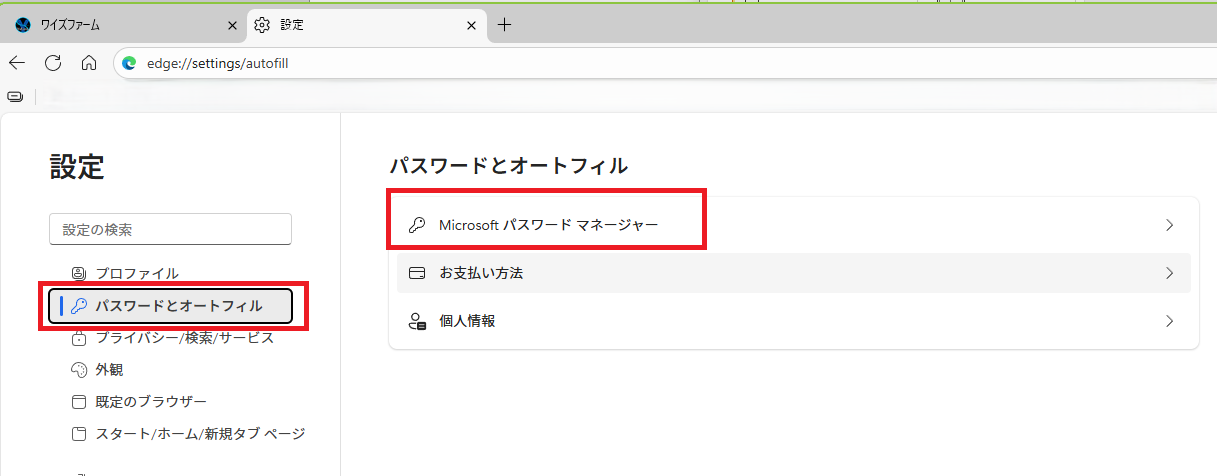The width and height of the screenshot is (1217, 476).
Task: Open a new tab with plus button
Action: 504,25
